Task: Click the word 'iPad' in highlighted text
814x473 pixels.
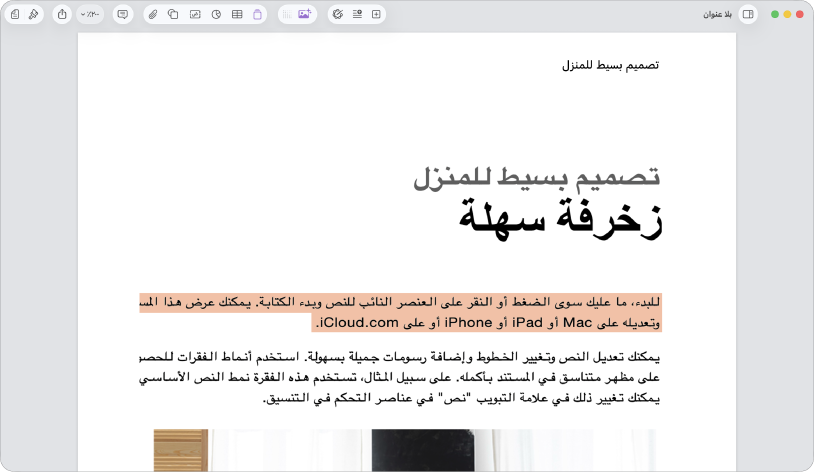Action: (527, 323)
